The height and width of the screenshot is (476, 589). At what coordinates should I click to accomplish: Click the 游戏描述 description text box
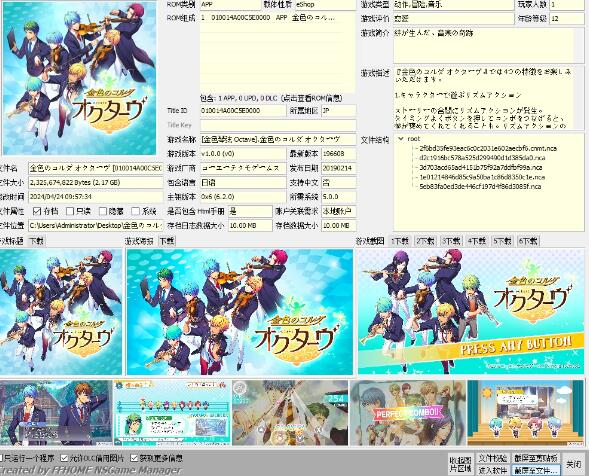click(x=488, y=98)
